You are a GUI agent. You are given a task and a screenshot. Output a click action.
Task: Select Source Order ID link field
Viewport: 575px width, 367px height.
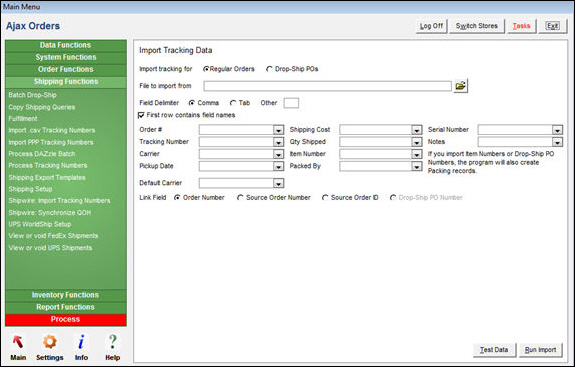pos(325,198)
